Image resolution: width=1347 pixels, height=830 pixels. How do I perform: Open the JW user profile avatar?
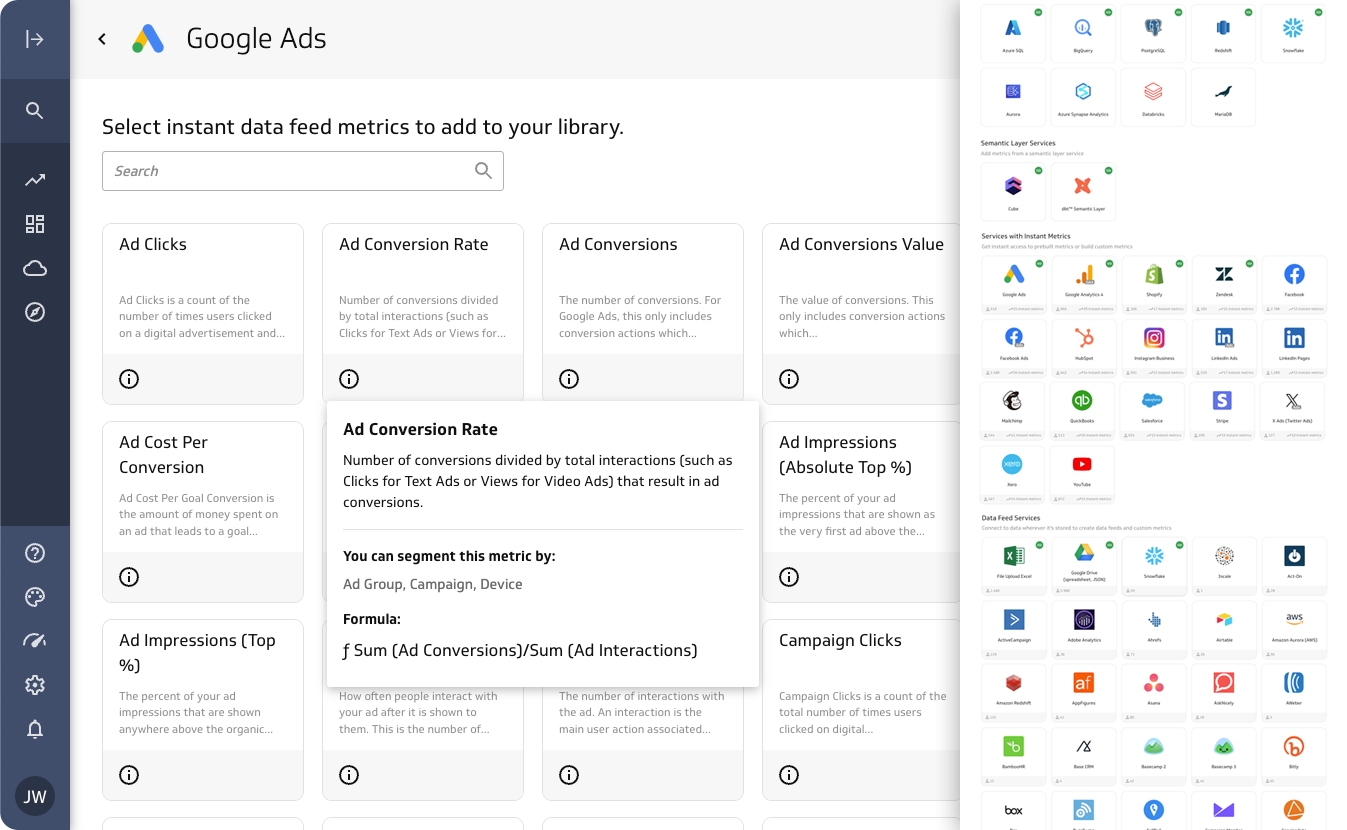35,797
